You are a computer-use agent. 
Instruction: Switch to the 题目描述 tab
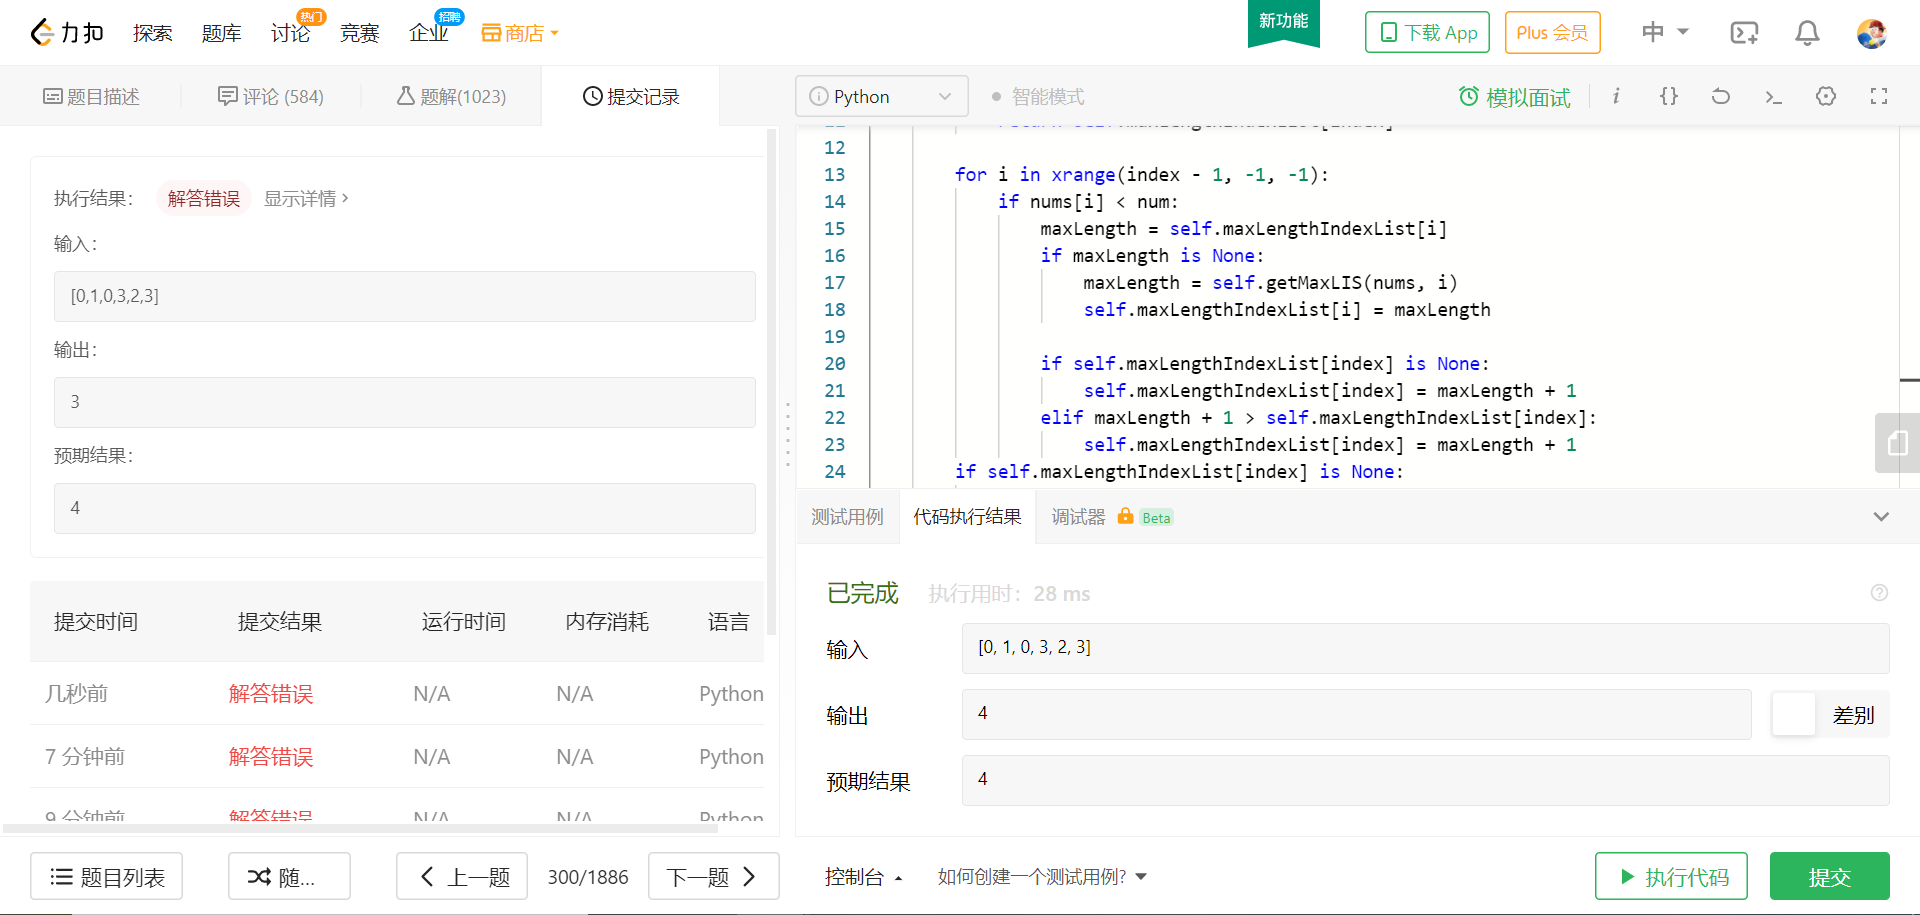[x=91, y=97]
